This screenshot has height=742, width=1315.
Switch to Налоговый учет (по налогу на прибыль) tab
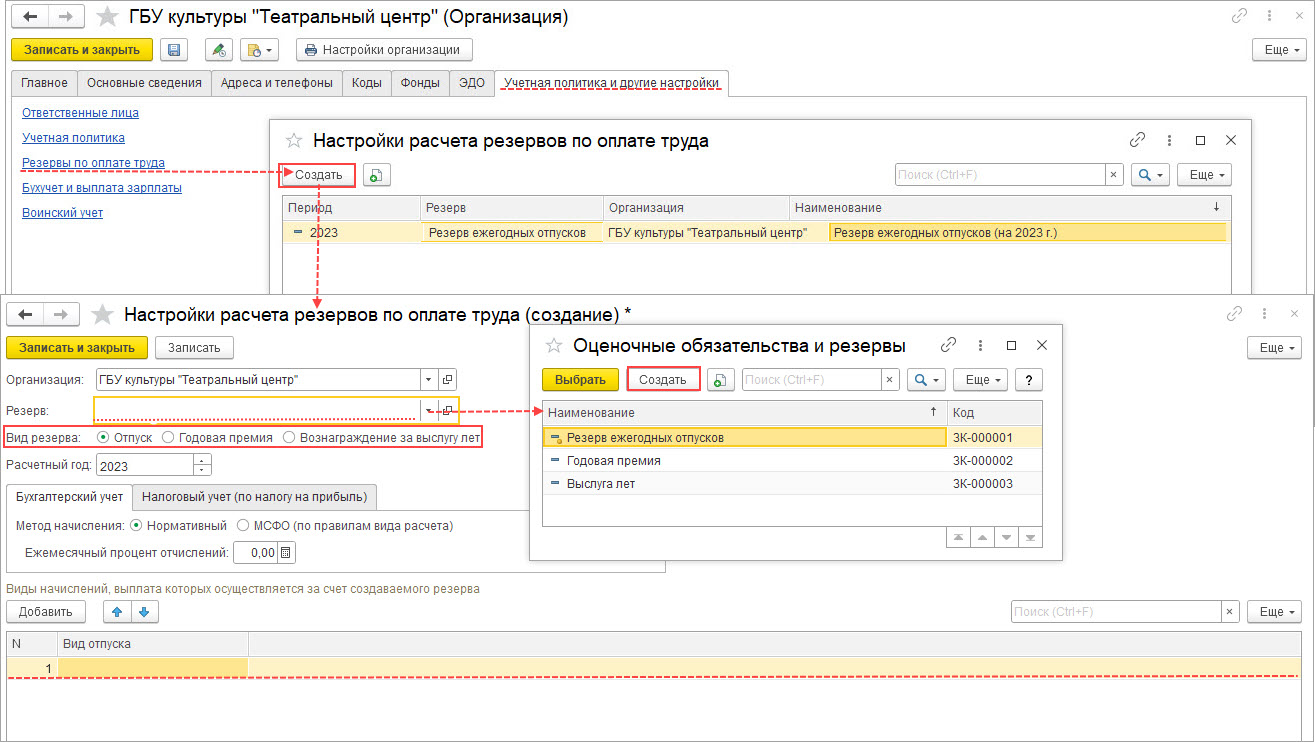(254, 496)
